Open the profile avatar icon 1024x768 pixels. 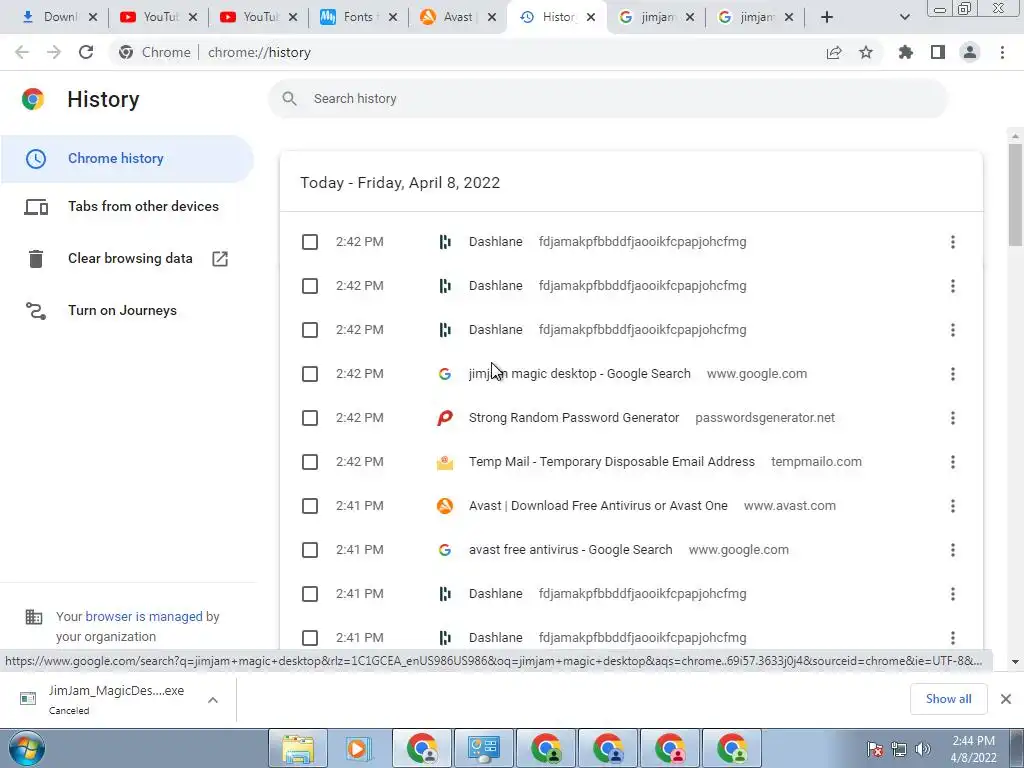click(x=970, y=52)
